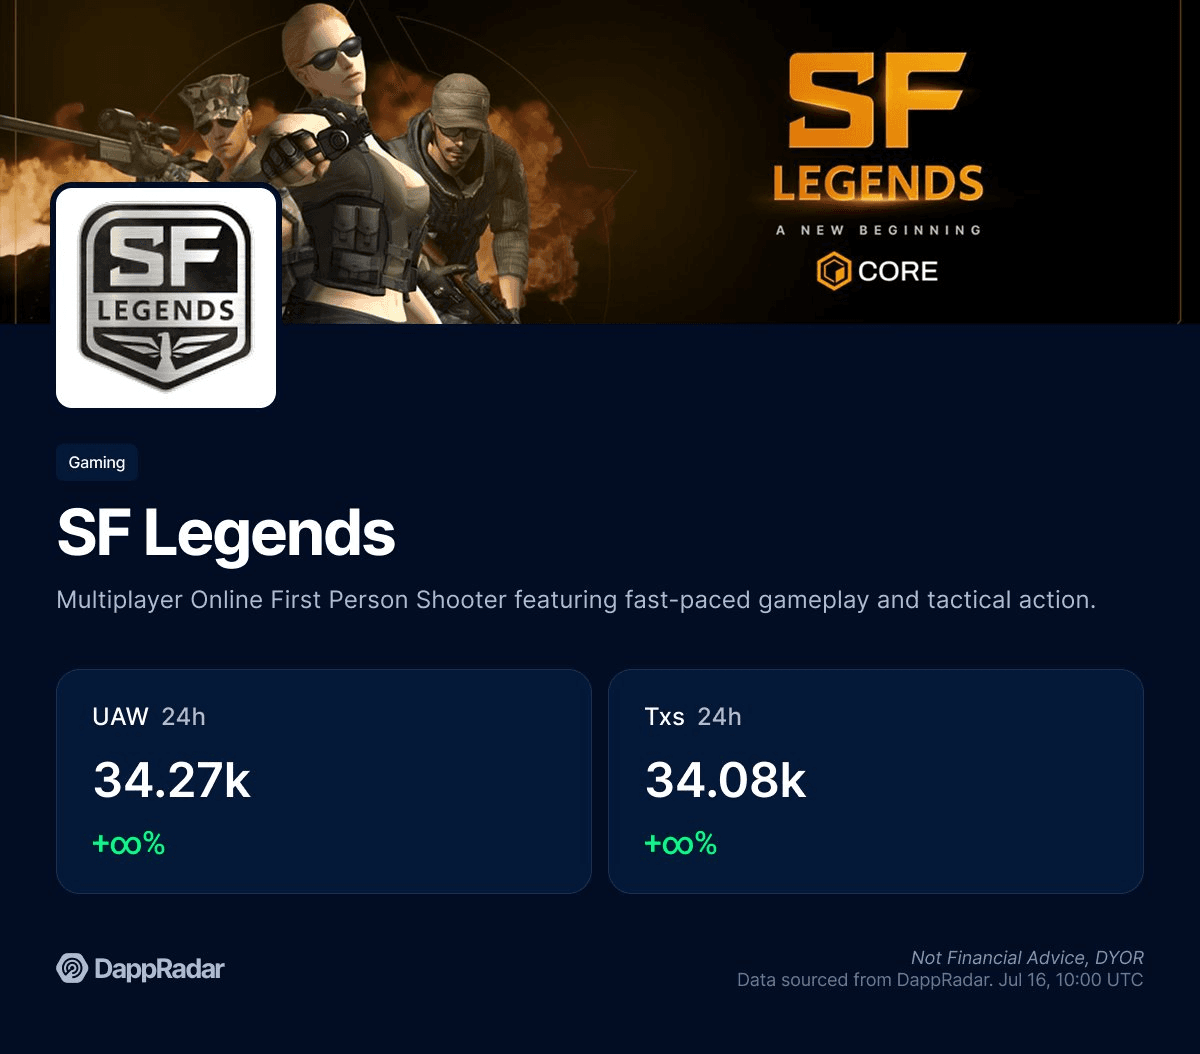Screen dimensions: 1200x1054
Task: Click the LEGENDS text in the banner
Action: click(878, 183)
